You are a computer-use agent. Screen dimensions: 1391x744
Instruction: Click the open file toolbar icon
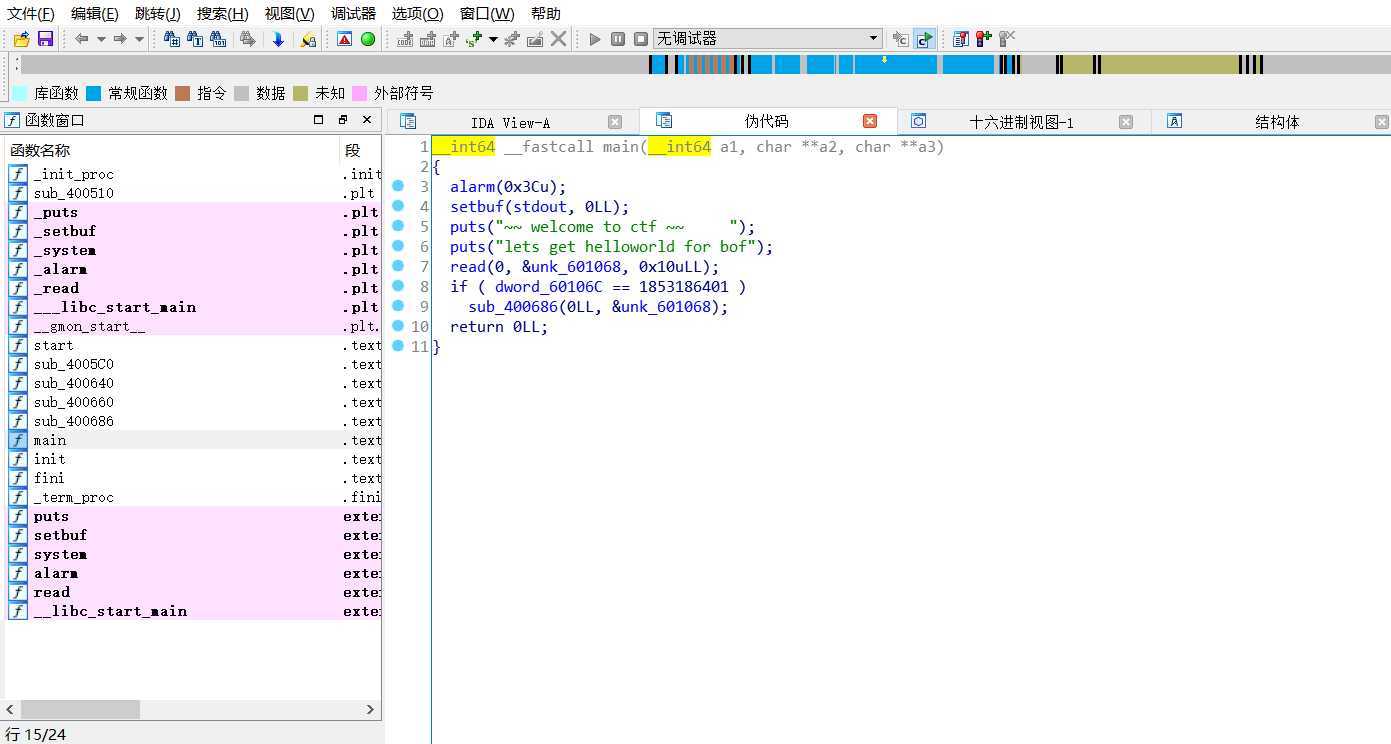(21, 39)
